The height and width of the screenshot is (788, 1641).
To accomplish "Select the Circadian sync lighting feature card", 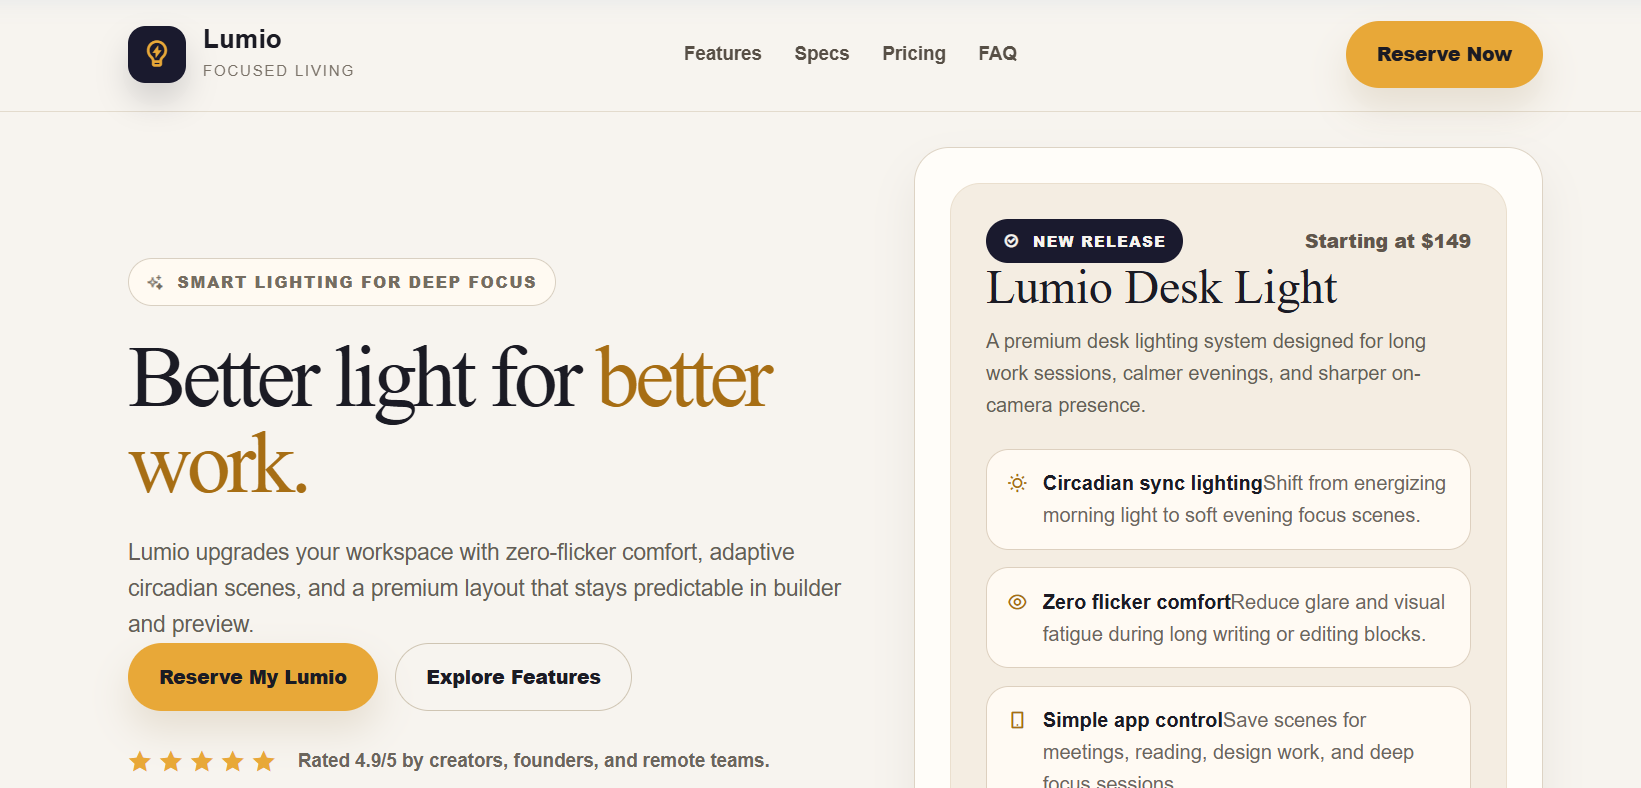I will point(1228,499).
